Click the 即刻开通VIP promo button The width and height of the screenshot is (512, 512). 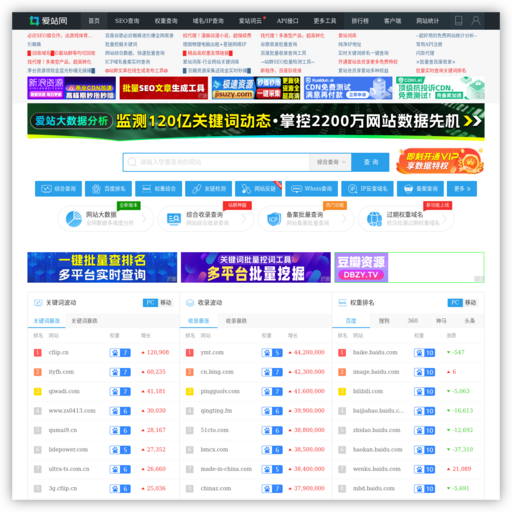coord(440,161)
